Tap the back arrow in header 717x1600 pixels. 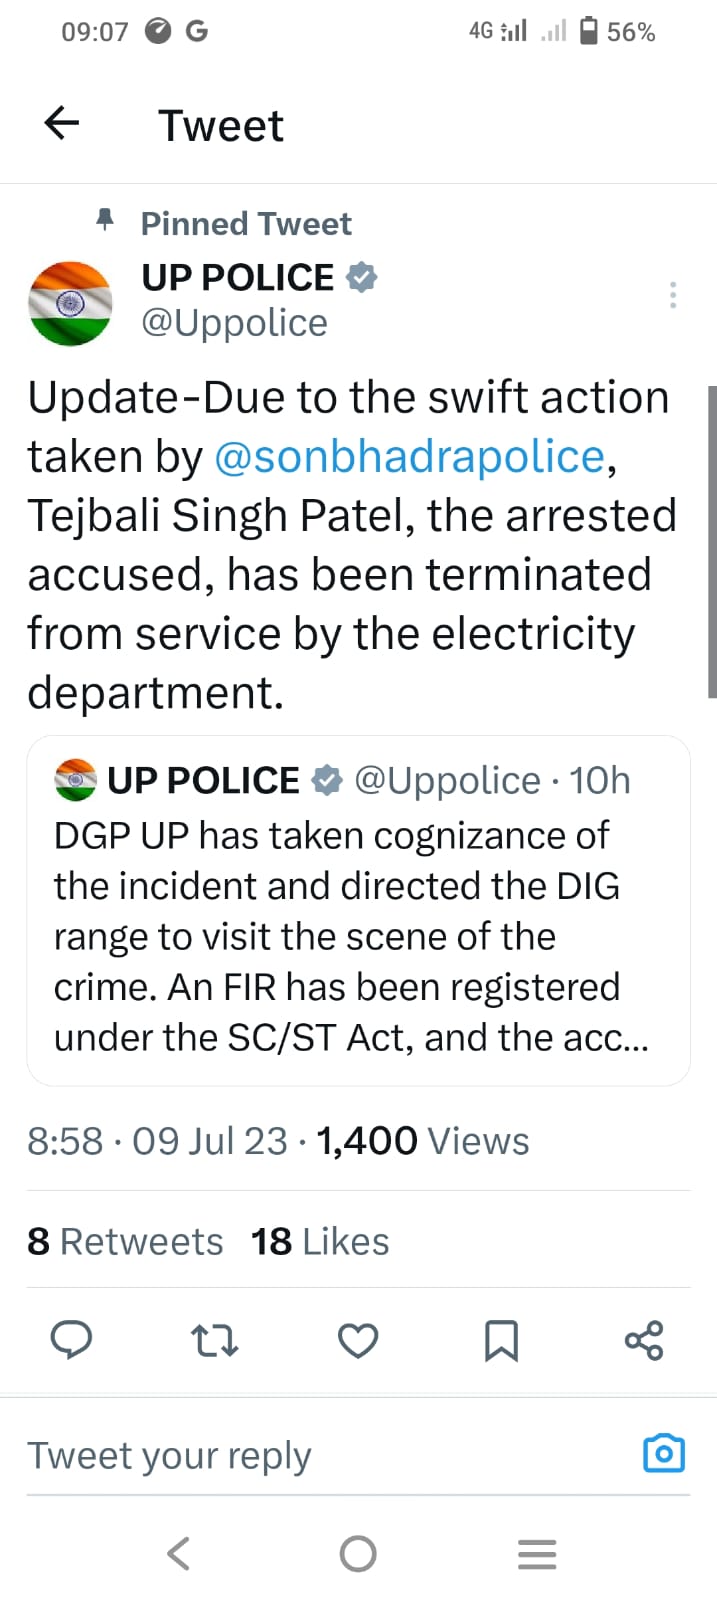[62, 124]
